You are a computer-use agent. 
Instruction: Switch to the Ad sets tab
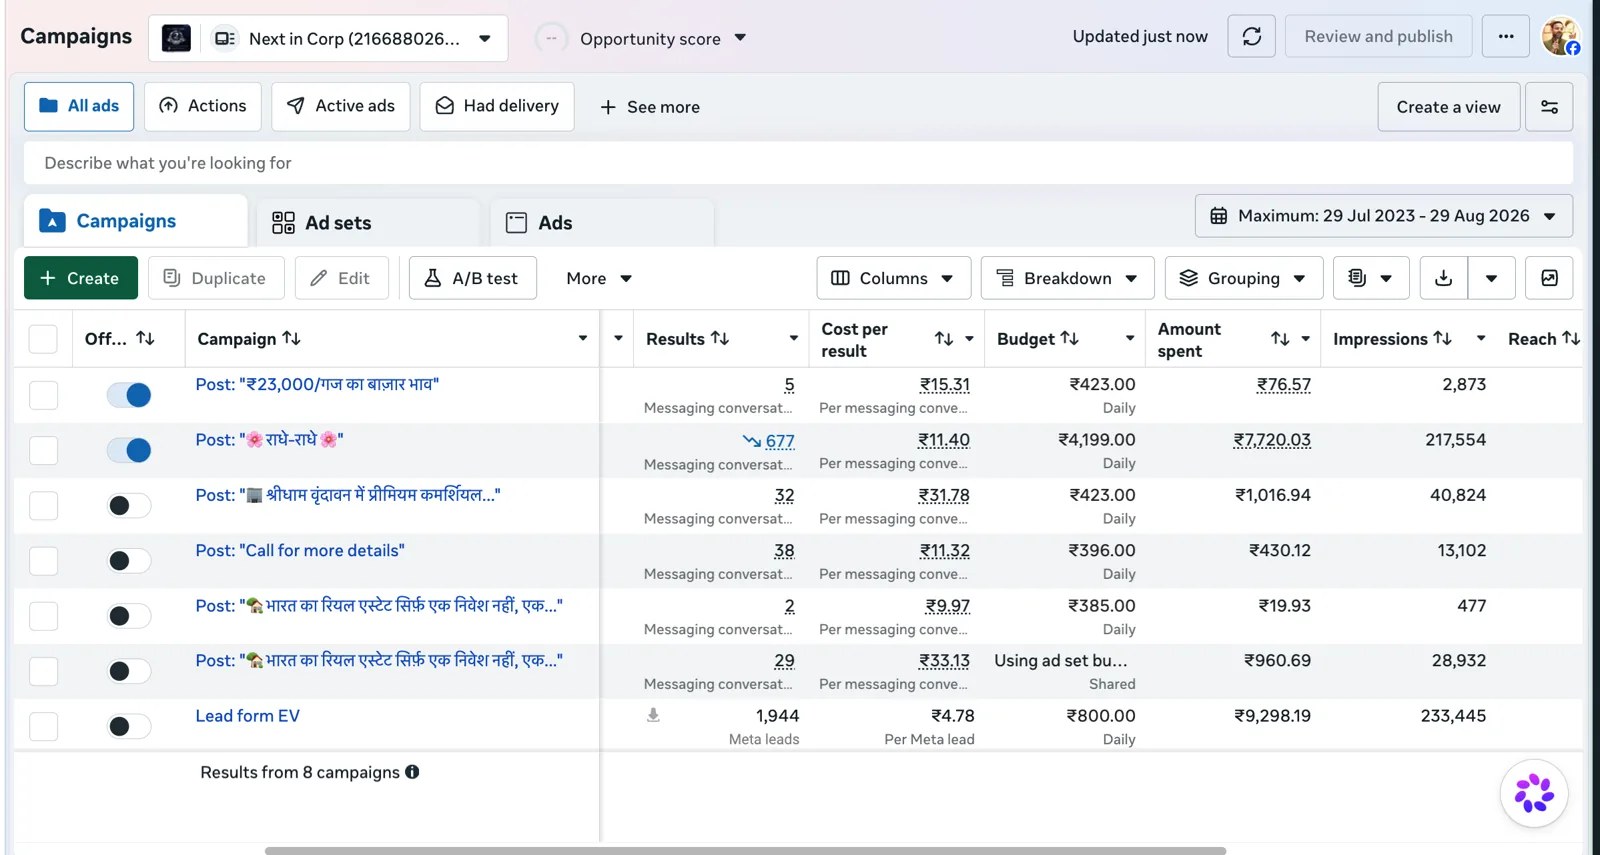(368, 222)
